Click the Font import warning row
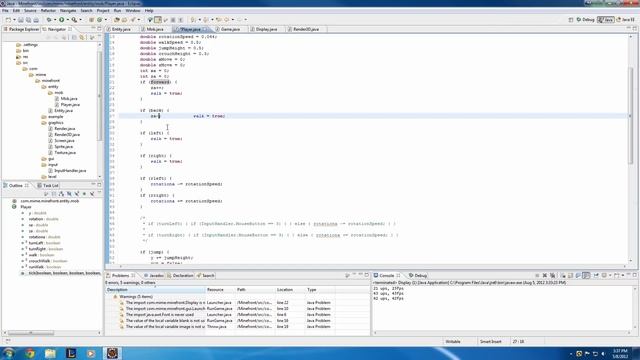Screen dimensions: 640x360 tap(161, 315)
